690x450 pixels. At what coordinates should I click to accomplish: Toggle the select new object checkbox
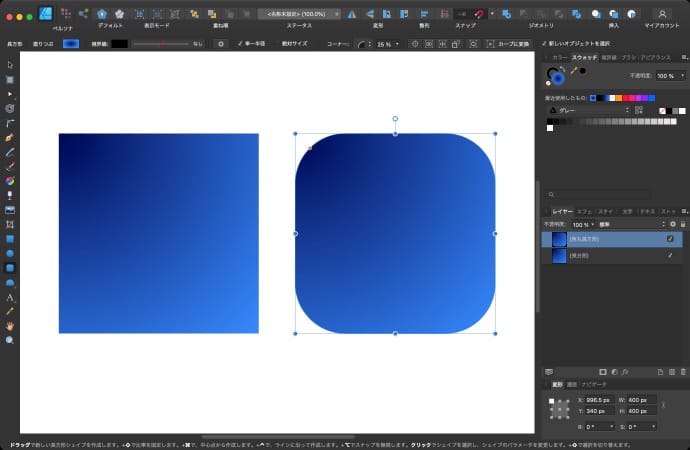[544, 44]
